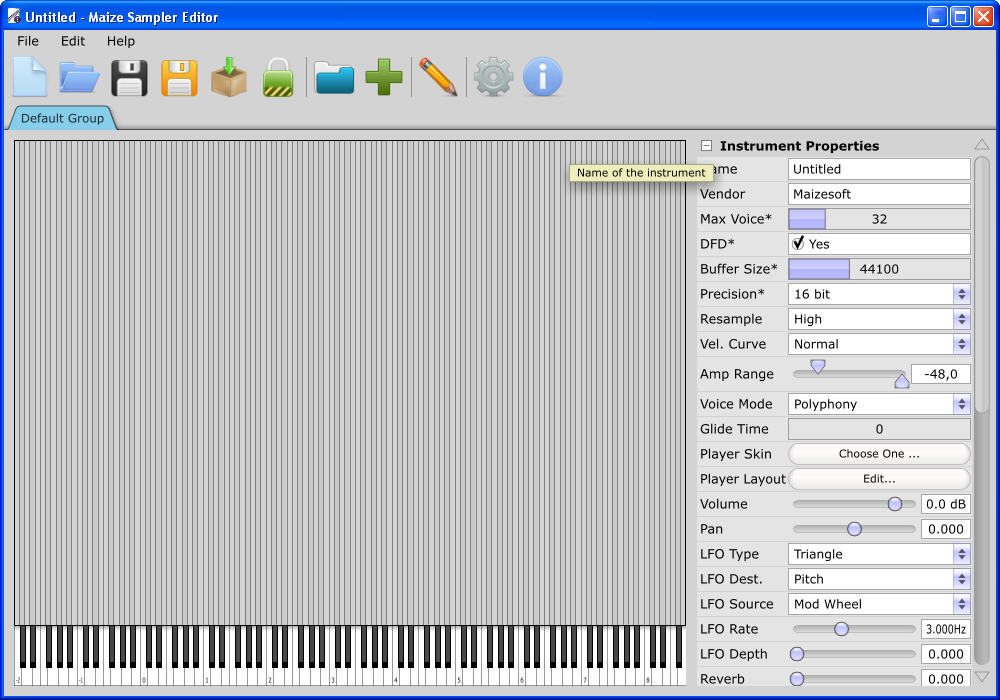Open an existing instrument file
1000x700 pixels.
pos(79,77)
